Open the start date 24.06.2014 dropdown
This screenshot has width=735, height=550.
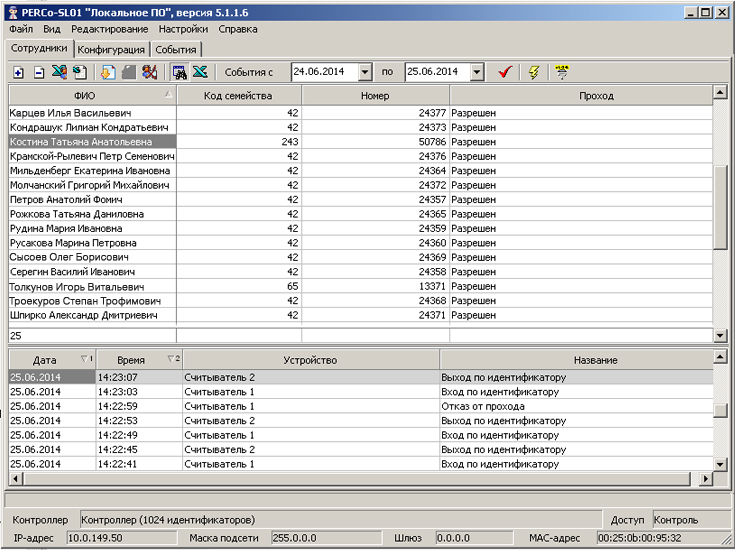click(x=364, y=72)
